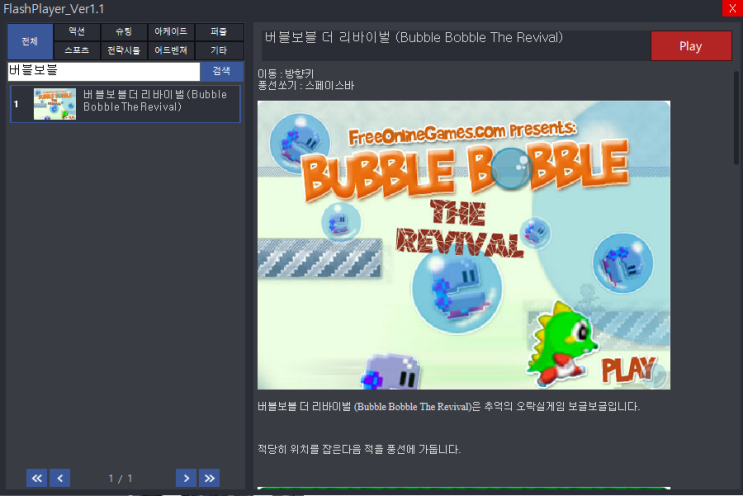Select the 스포츠 category tab
The image size is (743, 496).
point(77,50)
